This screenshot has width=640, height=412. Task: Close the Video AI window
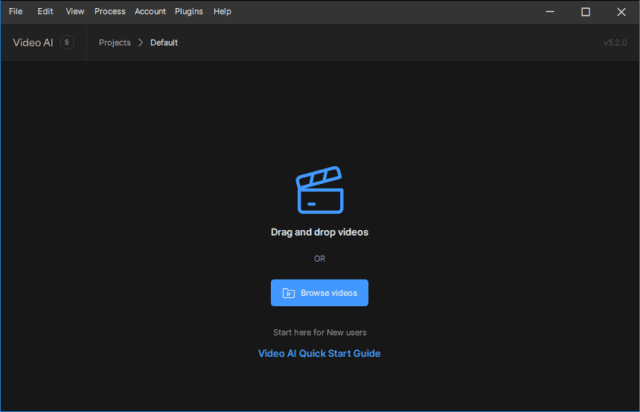[620, 11]
